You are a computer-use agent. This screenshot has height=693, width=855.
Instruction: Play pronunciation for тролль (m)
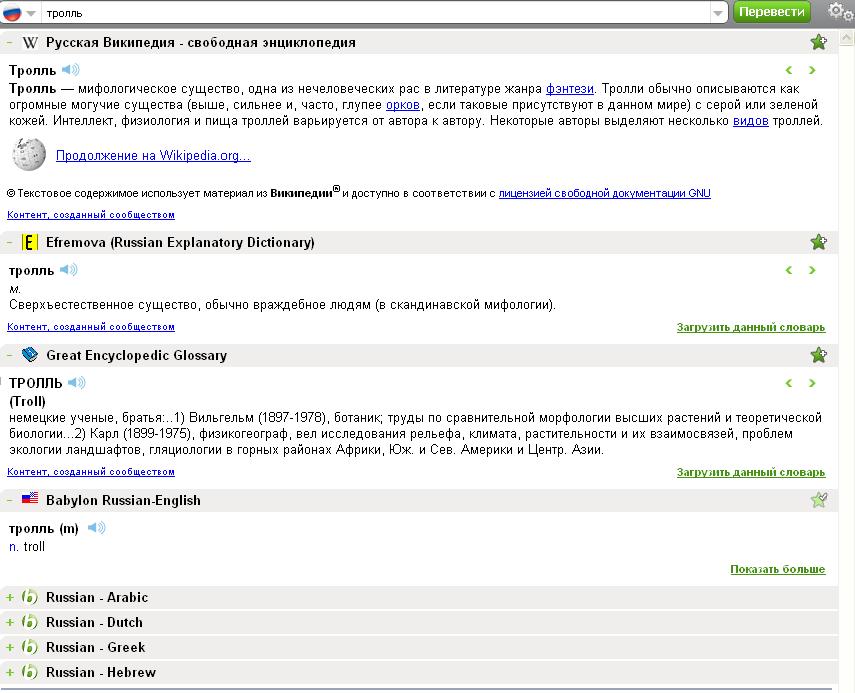[x=97, y=528]
